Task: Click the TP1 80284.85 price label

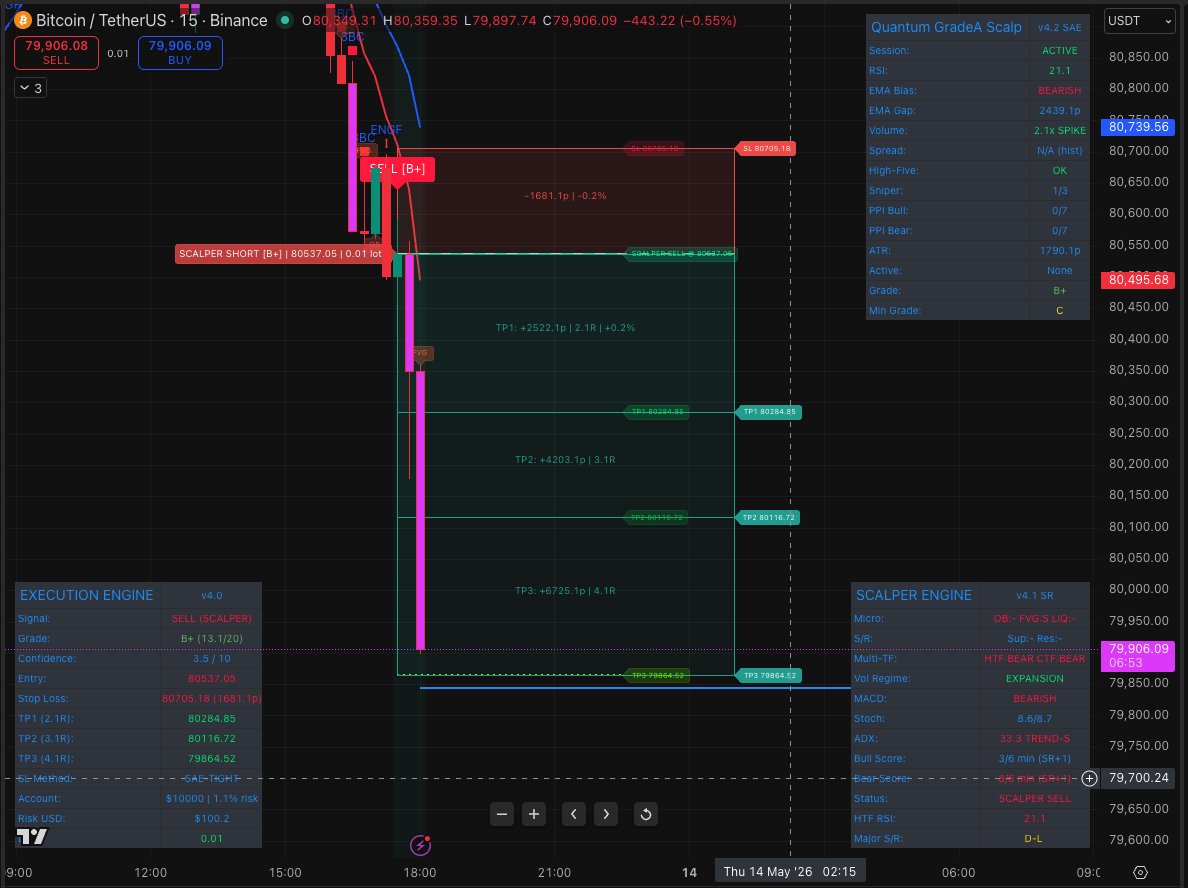Action: pos(768,412)
